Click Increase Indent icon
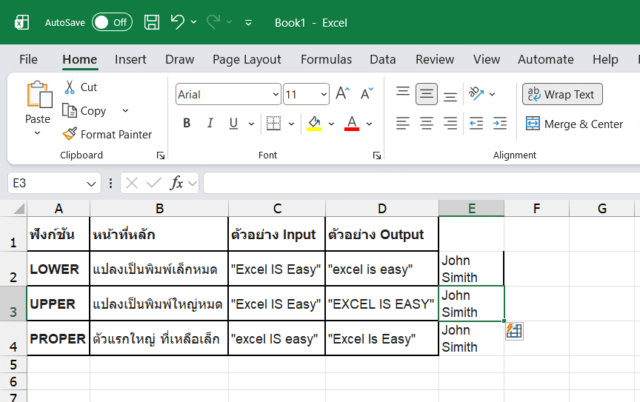Screen dimensions: 640x402 (500, 123)
